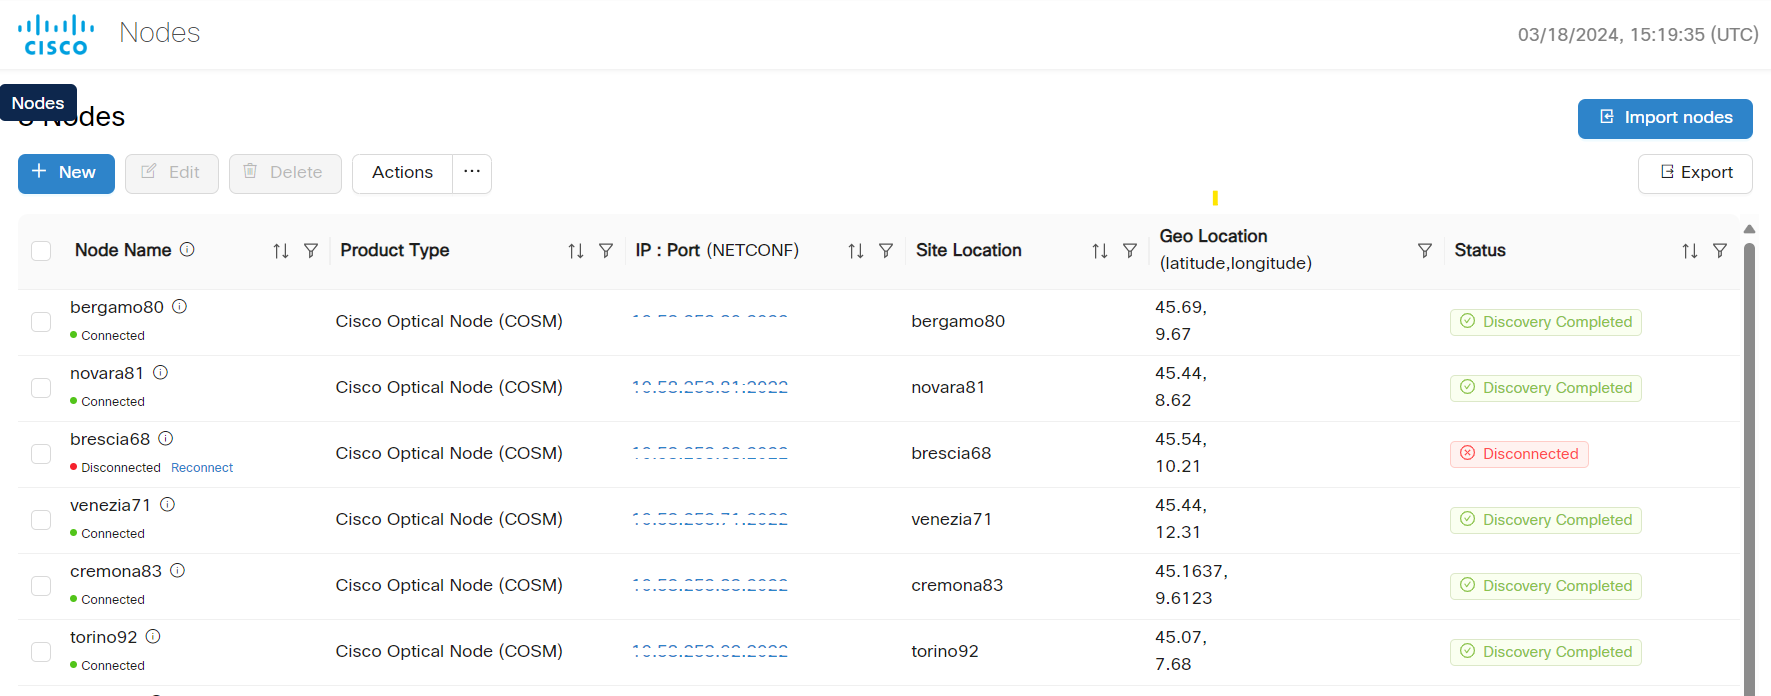Image resolution: width=1771 pixels, height=696 pixels.
Task: Show info for brescia68 node
Action: [166, 439]
